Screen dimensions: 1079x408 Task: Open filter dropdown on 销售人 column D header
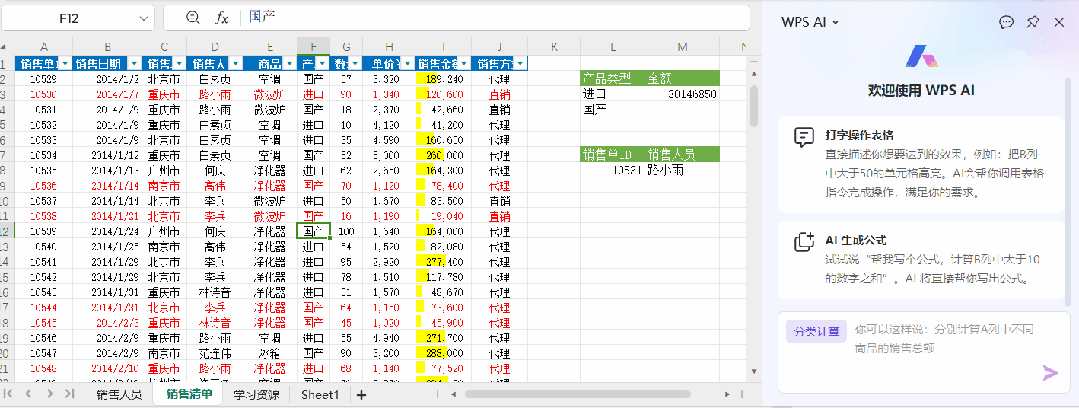pos(235,63)
